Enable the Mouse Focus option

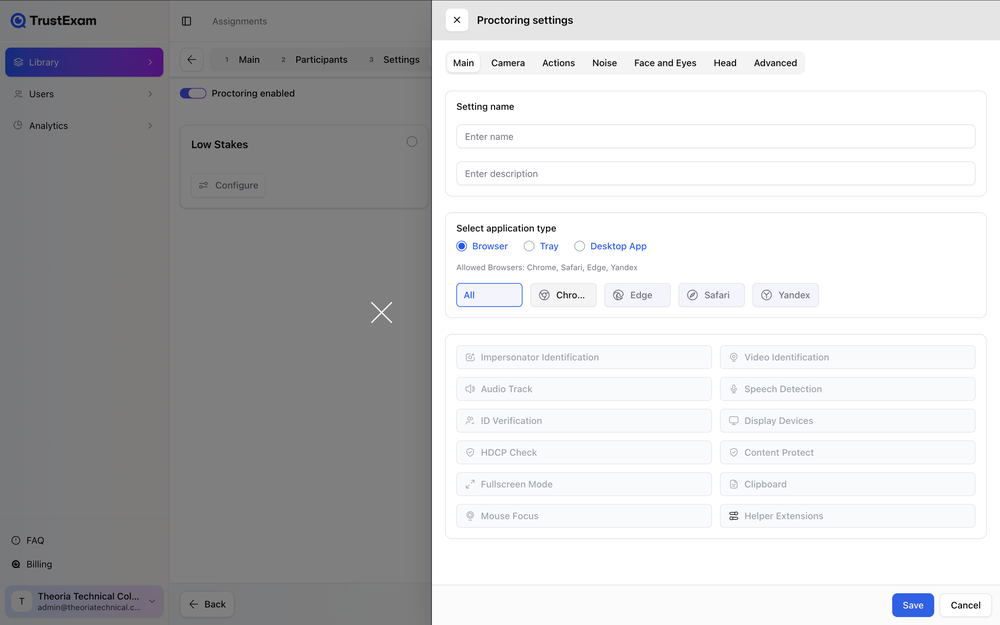click(x=584, y=516)
